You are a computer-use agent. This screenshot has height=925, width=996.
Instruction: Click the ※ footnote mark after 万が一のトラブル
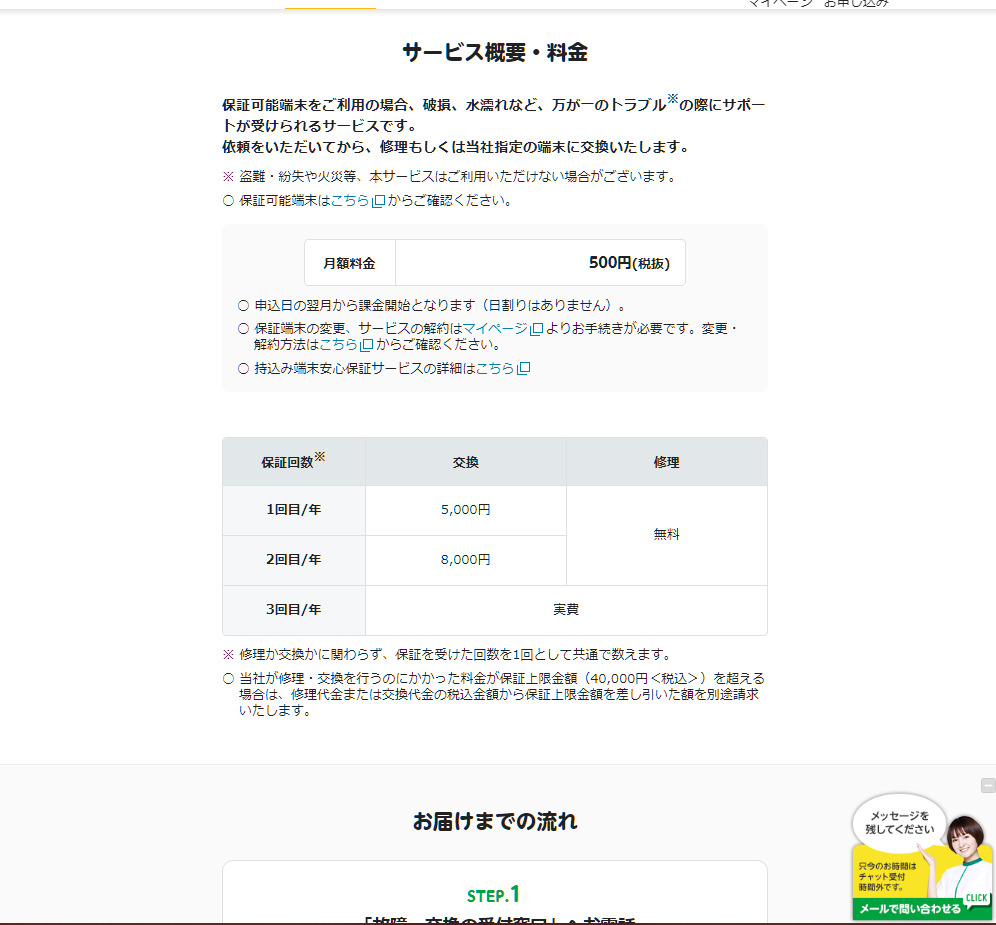pos(673,99)
